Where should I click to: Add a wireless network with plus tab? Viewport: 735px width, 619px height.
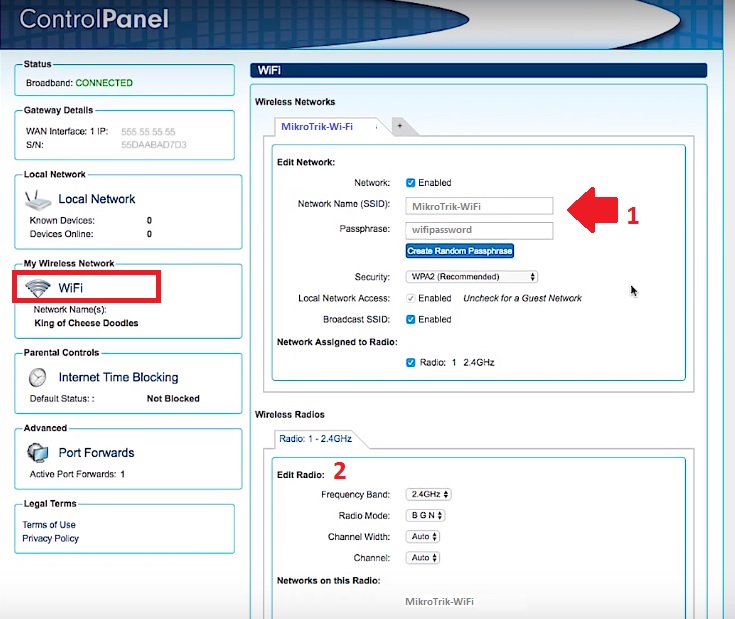click(400, 126)
